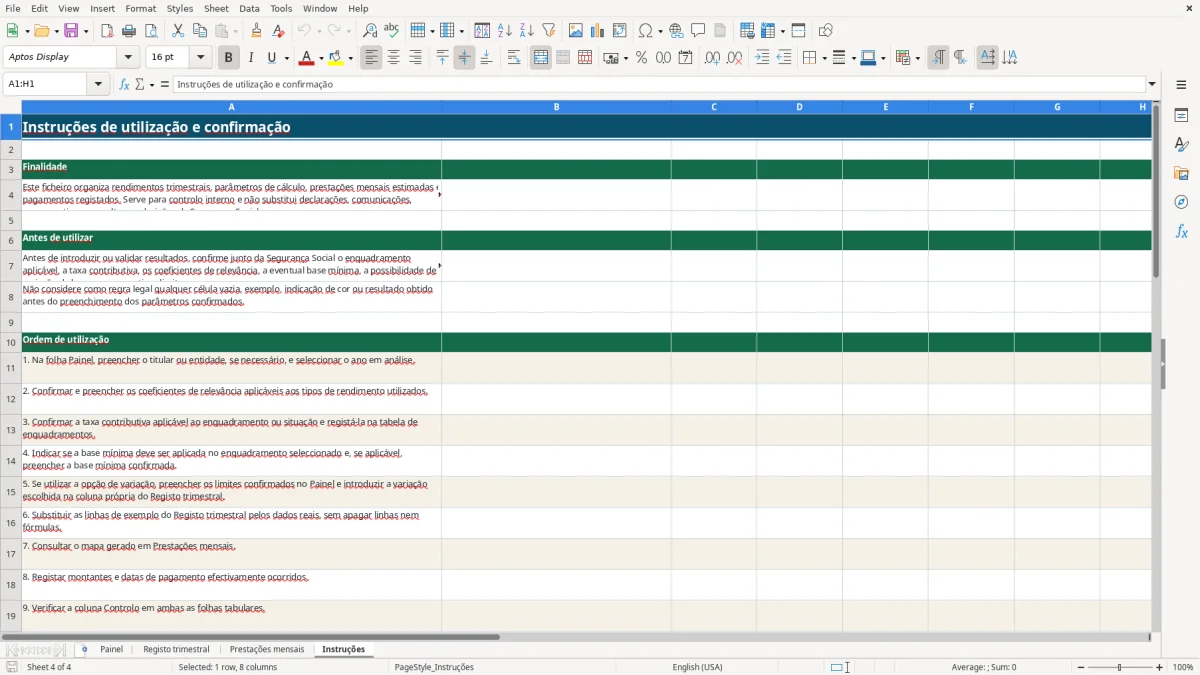This screenshot has width=1200, height=675.
Task: Open the conditional formatting dropdown arrow
Action: [x=917, y=58]
